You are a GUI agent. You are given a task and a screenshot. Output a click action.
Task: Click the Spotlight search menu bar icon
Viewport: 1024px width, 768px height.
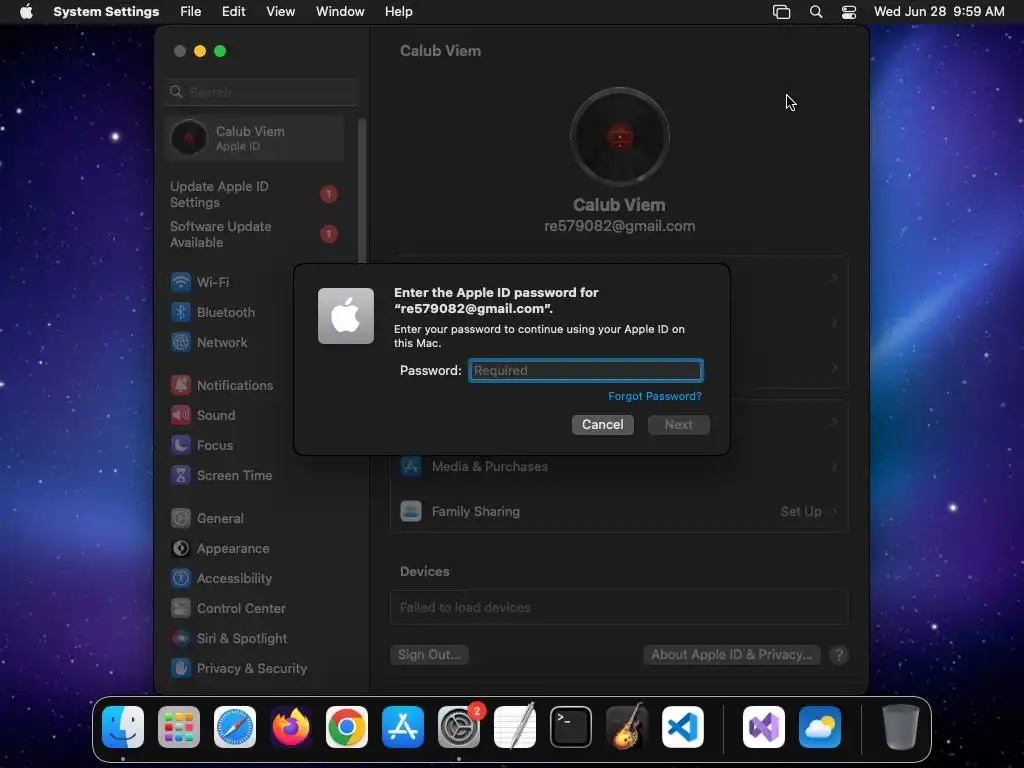(816, 12)
